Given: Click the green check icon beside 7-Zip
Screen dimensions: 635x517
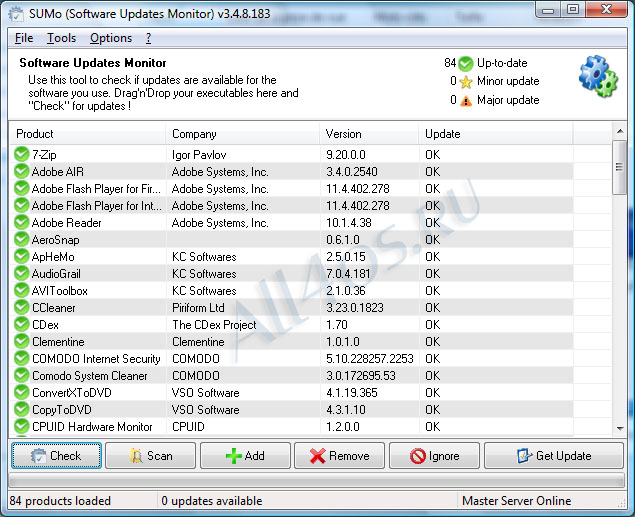Looking at the screenshot, I should pyautogui.click(x=21, y=154).
